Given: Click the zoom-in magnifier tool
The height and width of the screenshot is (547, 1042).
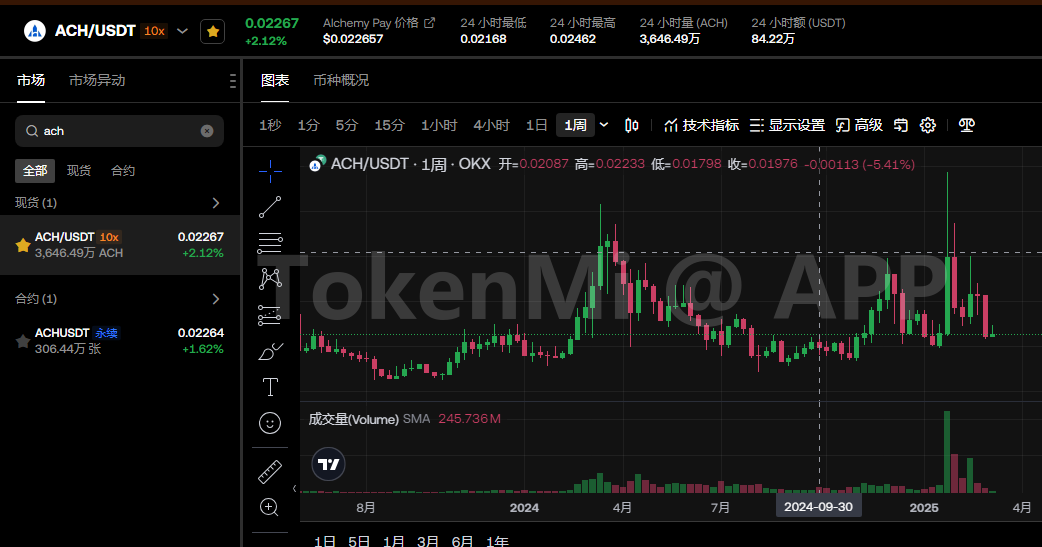Looking at the screenshot, I should click(270, 507).
